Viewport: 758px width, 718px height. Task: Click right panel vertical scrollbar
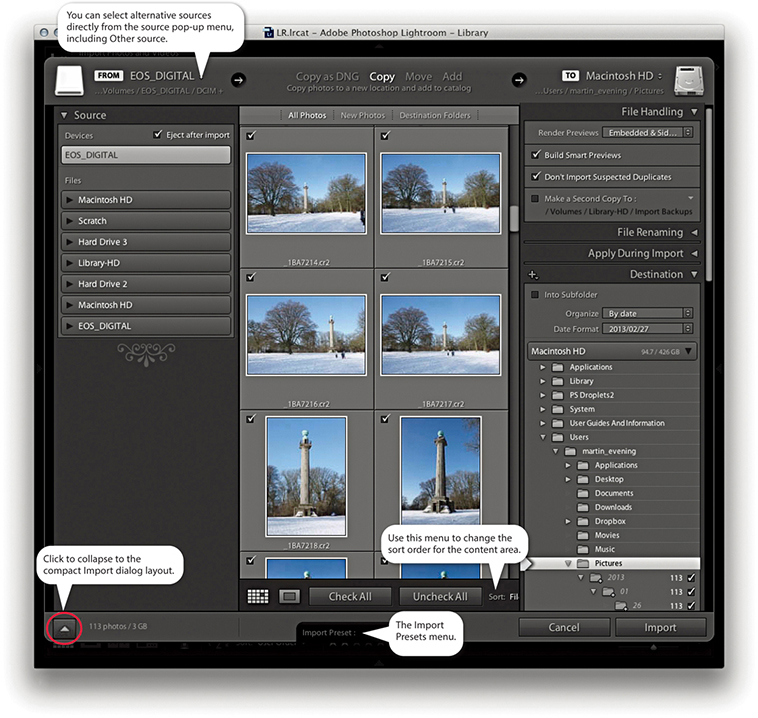click(709, 193)
